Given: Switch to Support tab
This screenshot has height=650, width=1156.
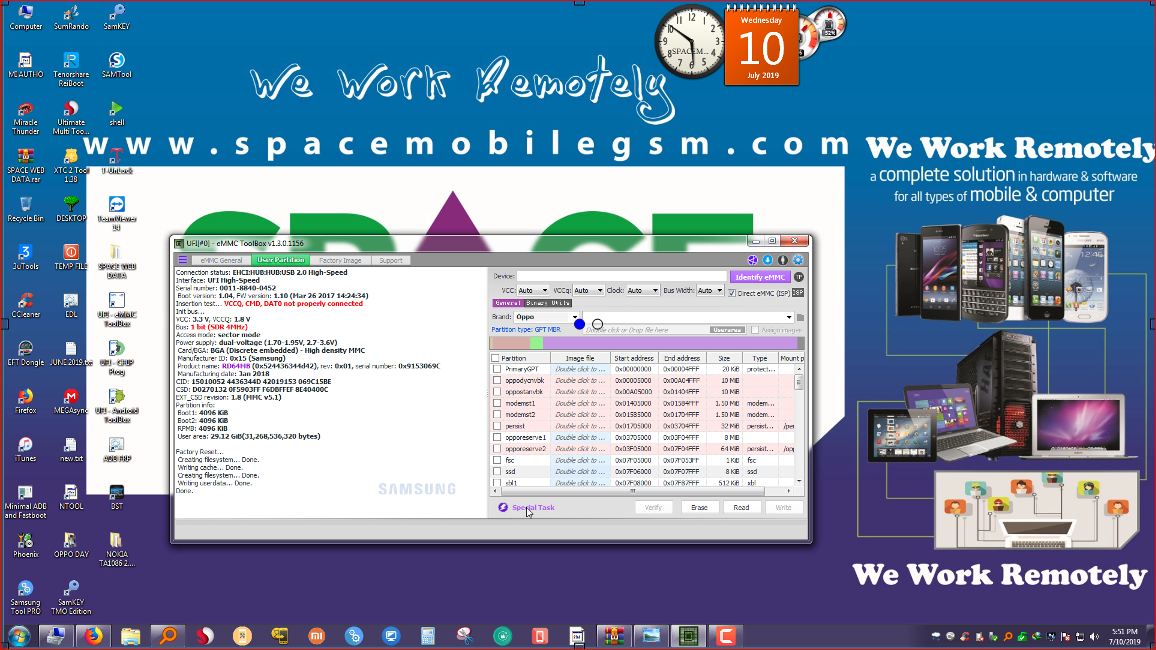Looking at the screenshot, I should click(x=391, y=260).
